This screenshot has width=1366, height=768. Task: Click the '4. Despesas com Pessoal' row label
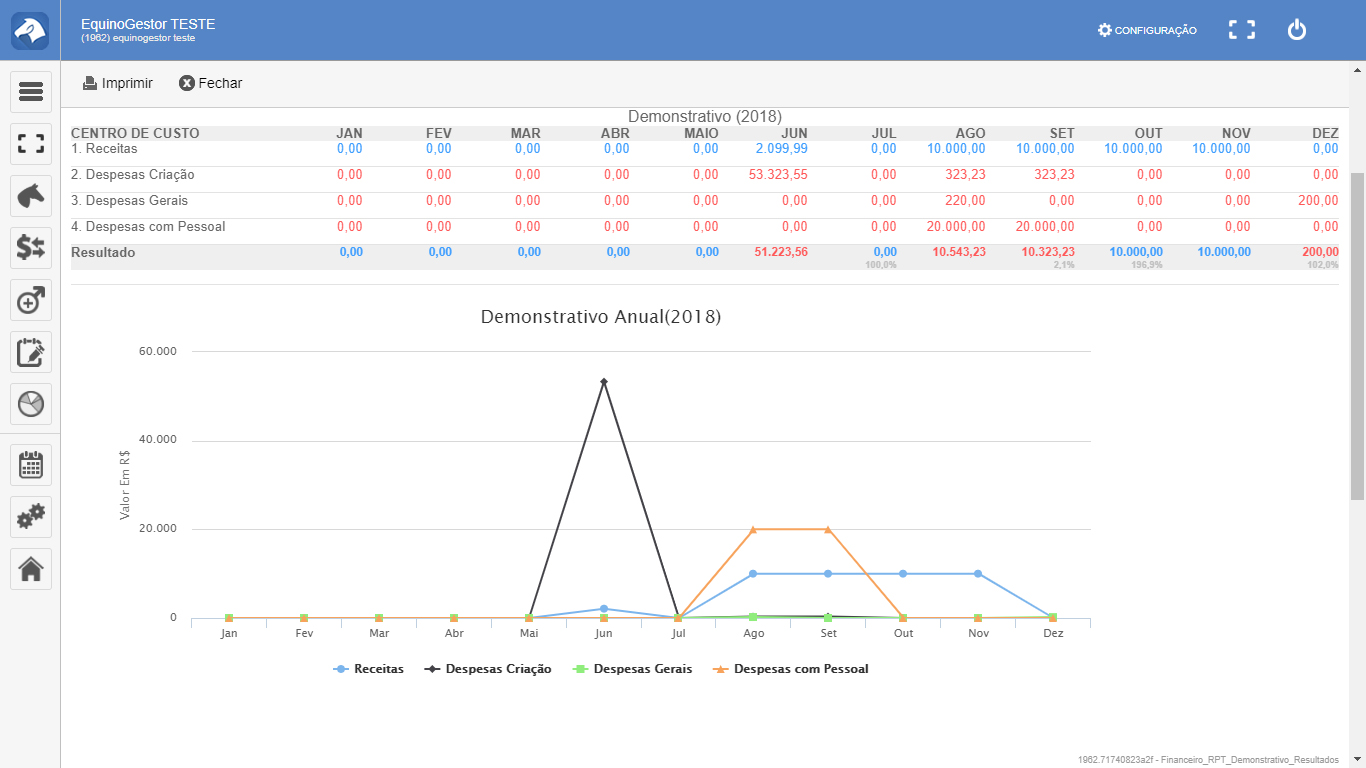coord(148,226)
